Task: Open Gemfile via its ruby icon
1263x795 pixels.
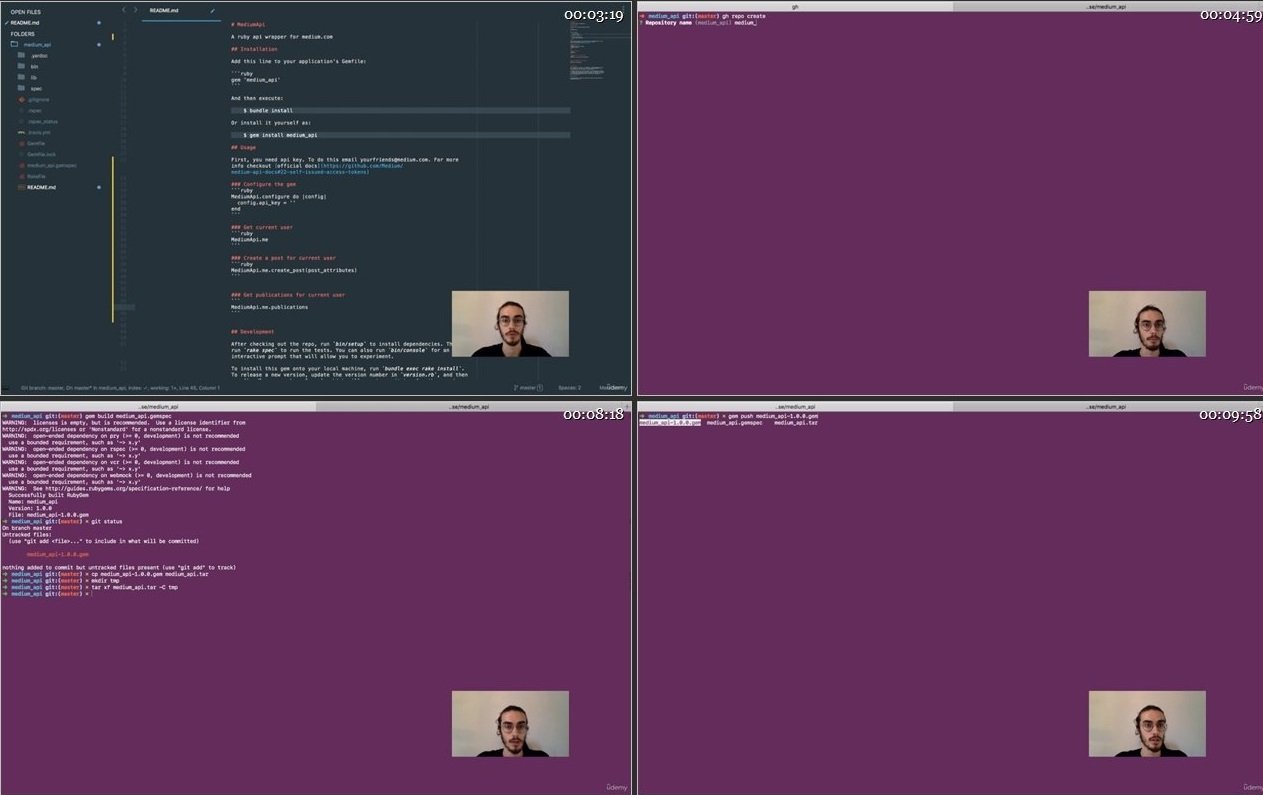Action: pyautogui.click(x=21, y=143)
